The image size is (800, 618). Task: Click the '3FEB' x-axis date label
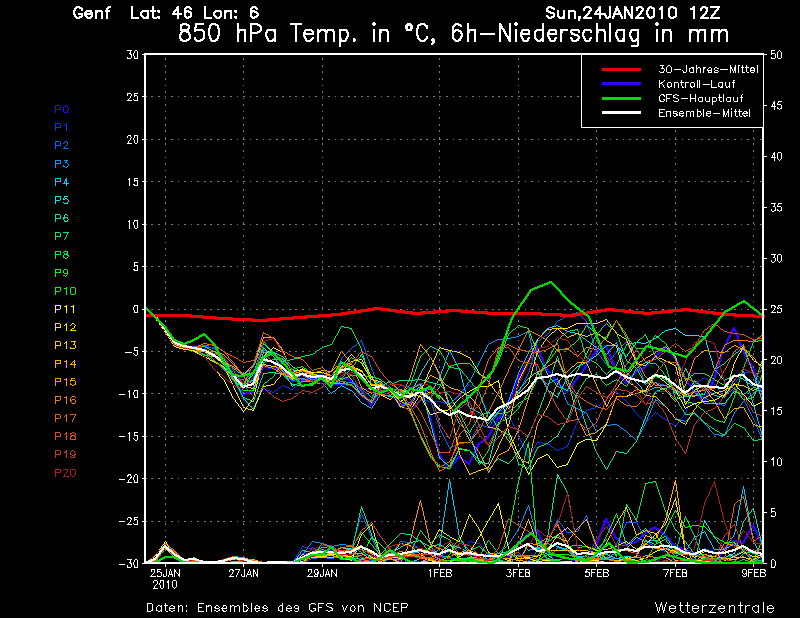(x=518, y=573)
